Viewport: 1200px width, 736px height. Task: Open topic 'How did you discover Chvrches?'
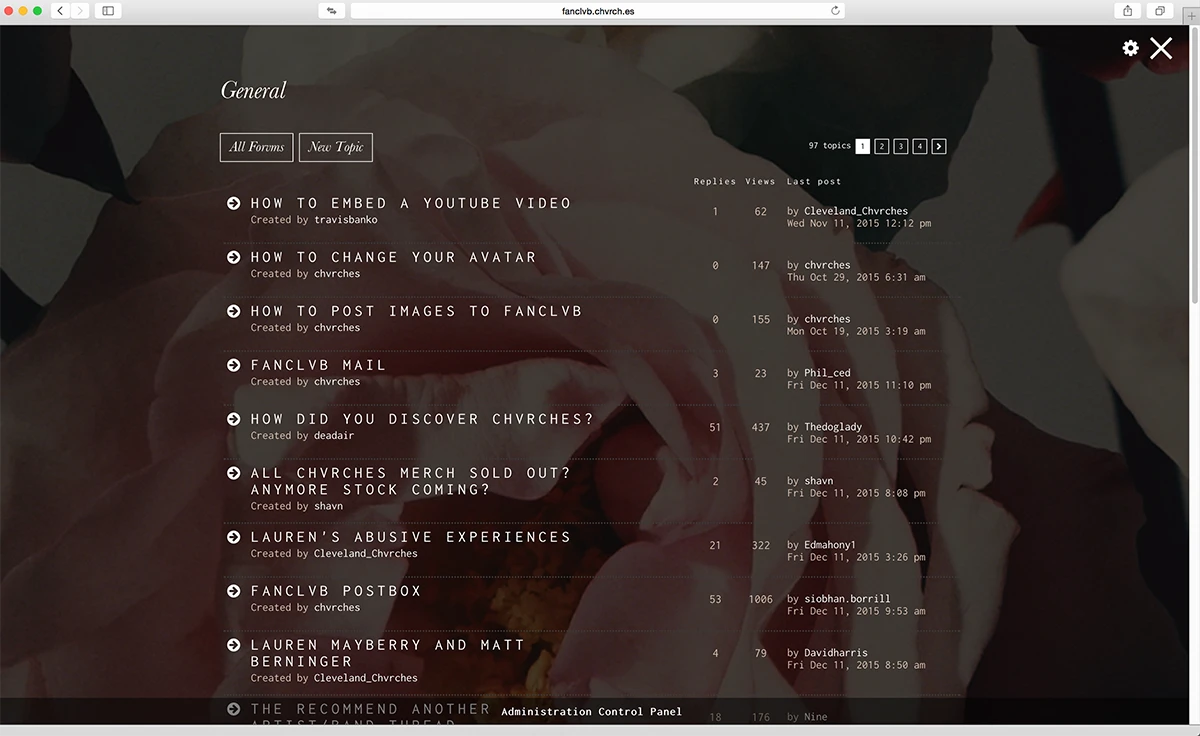(x=422, y=419)
